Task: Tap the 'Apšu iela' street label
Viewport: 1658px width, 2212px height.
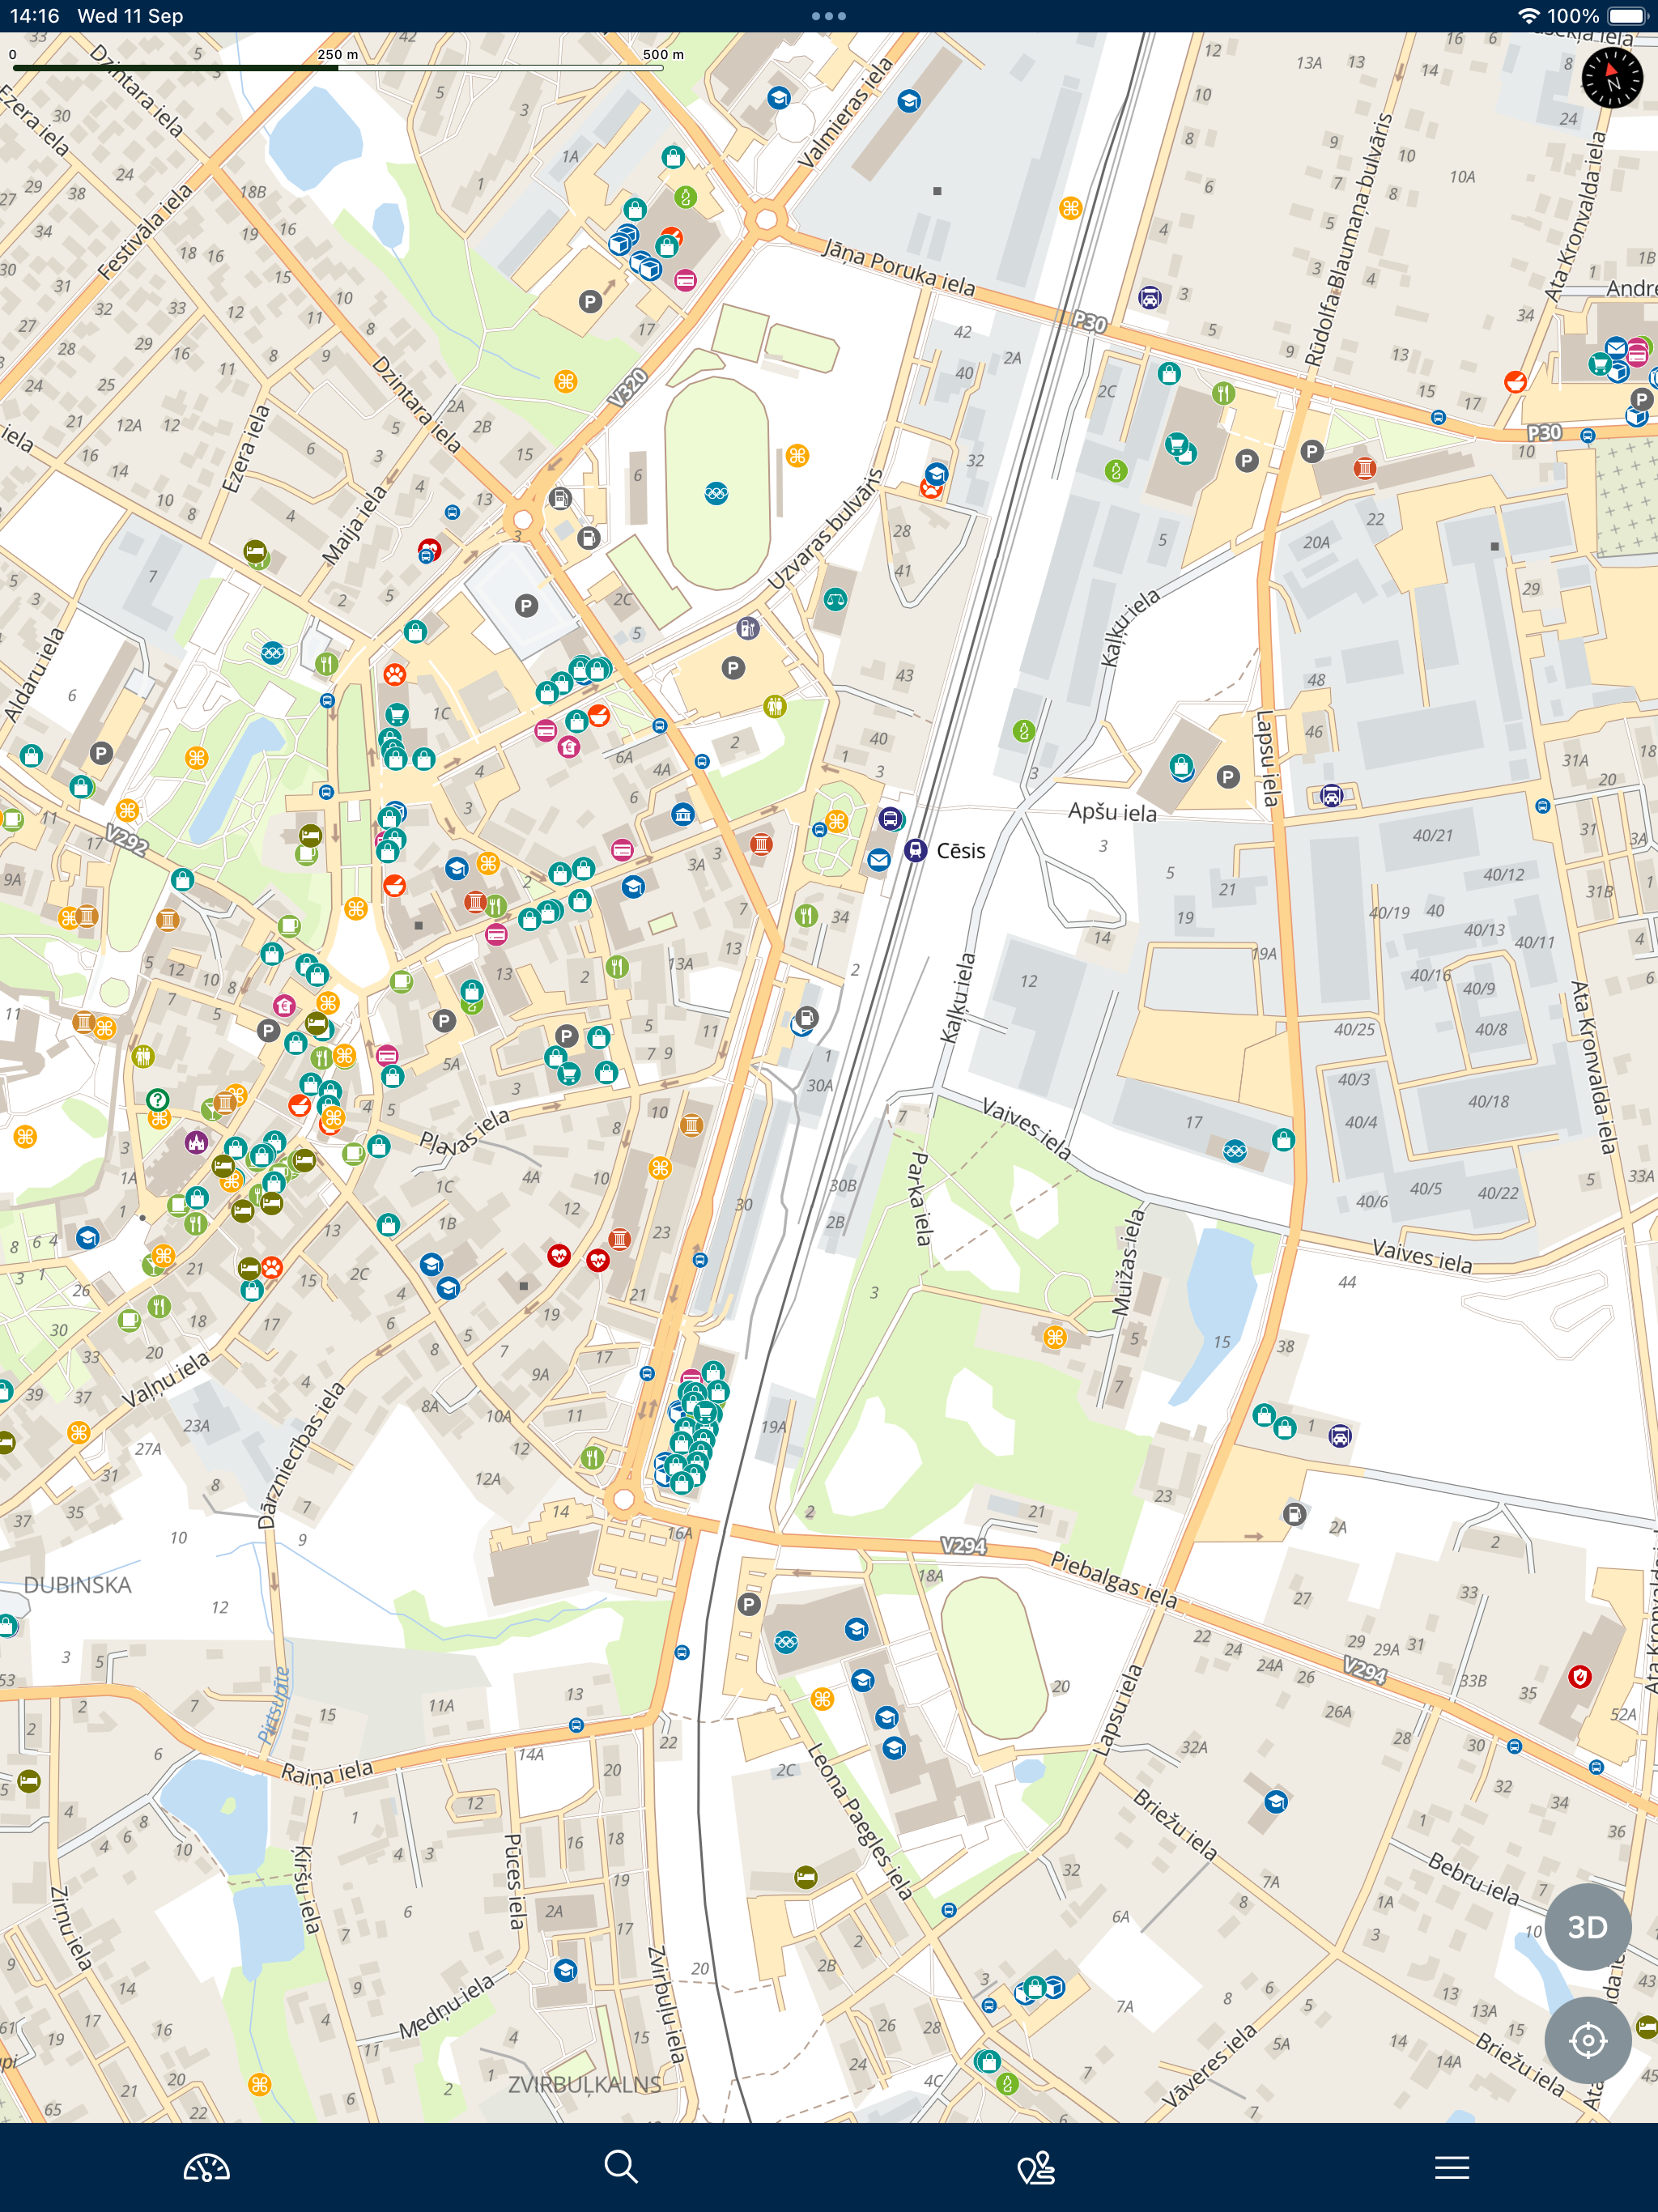Action: click(1112, 812)
